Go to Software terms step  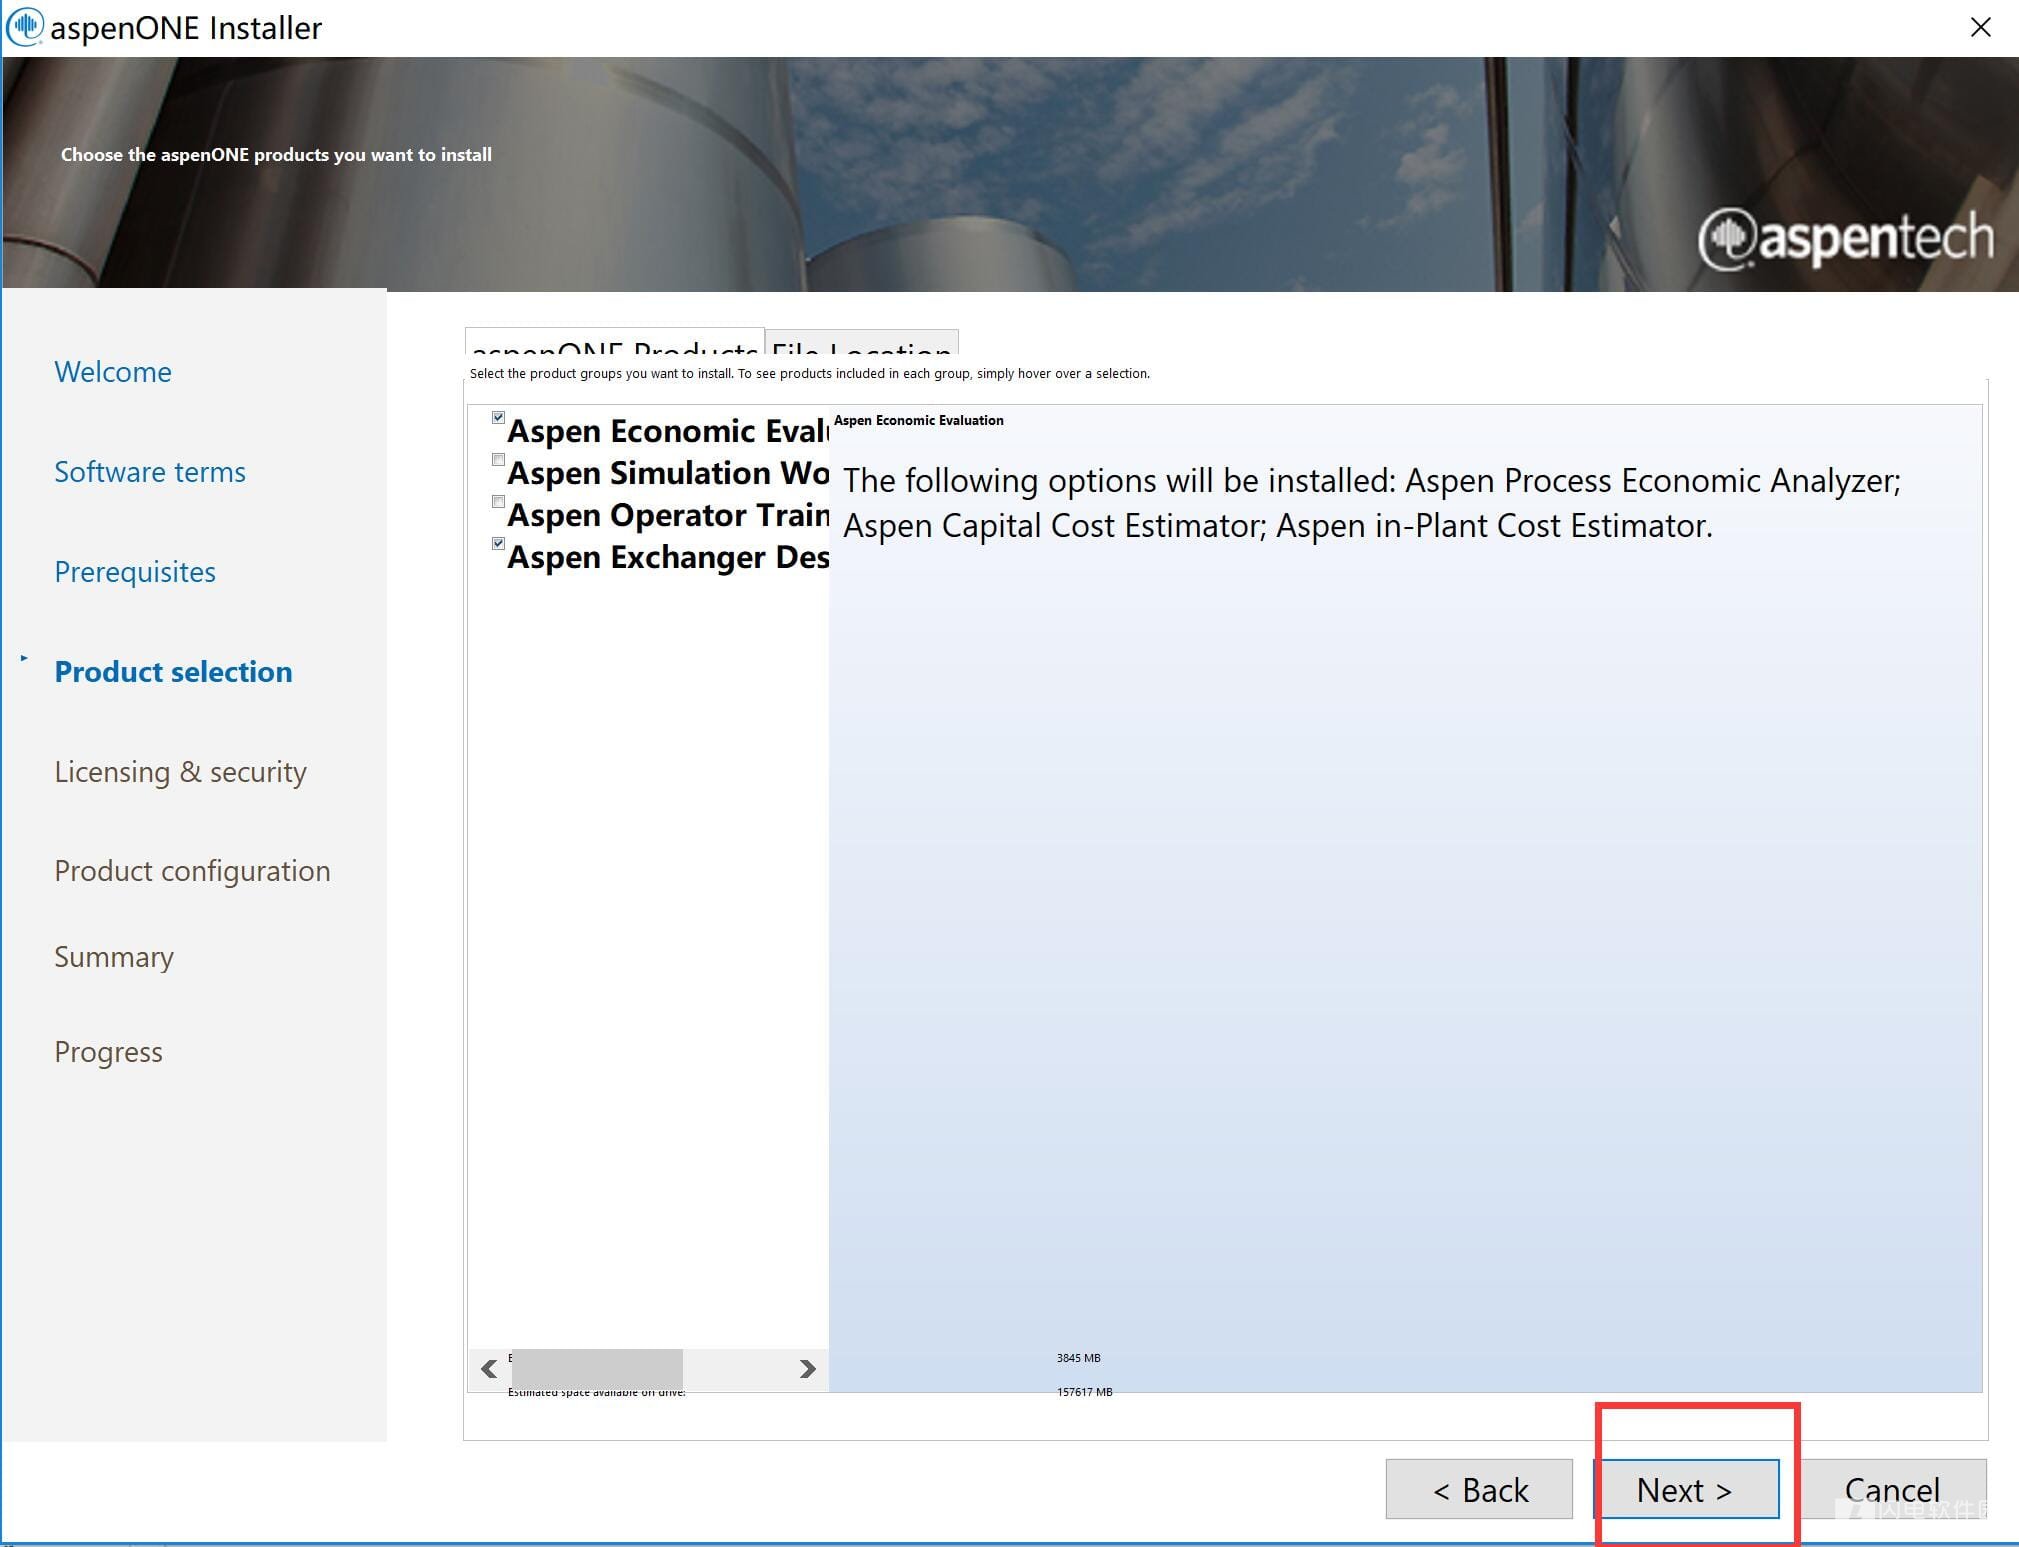pyautogui.click(x=150, y=472)
